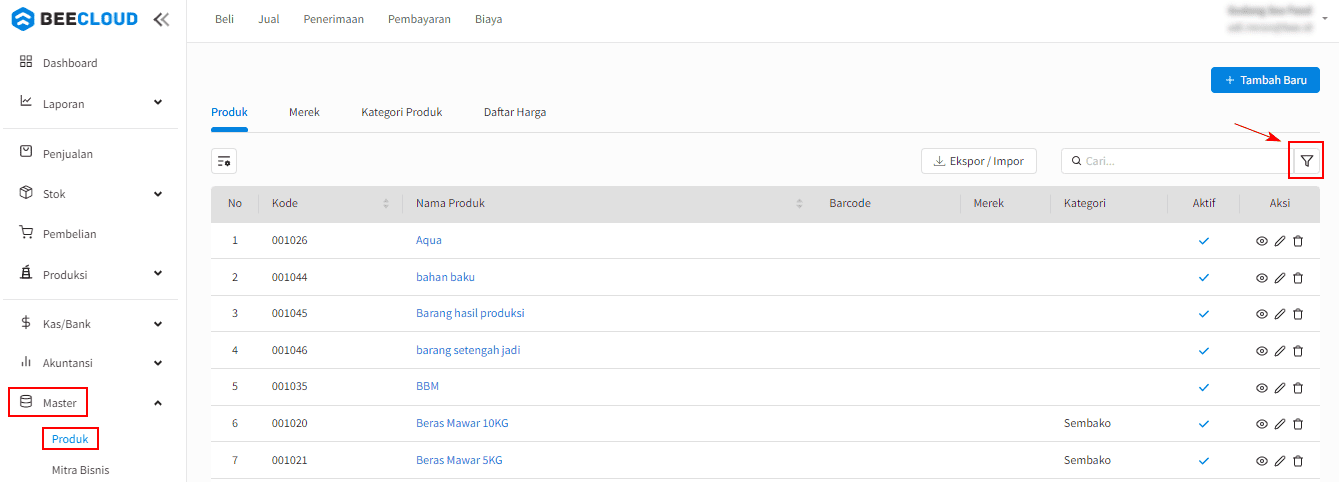View Beras Mawar 10KG eye icon
This screenshot has width=1339, height=482.
pos(1262,424)
